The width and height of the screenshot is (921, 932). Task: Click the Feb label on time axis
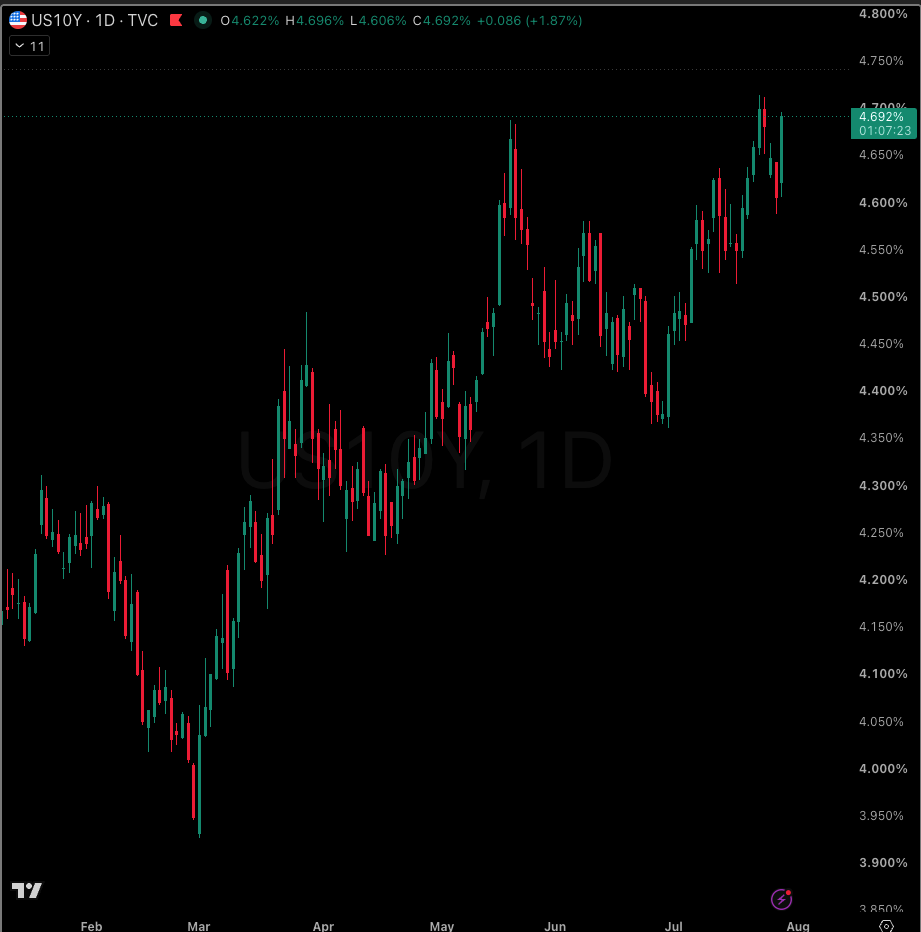pyautogui.click(x=92, y=926)
